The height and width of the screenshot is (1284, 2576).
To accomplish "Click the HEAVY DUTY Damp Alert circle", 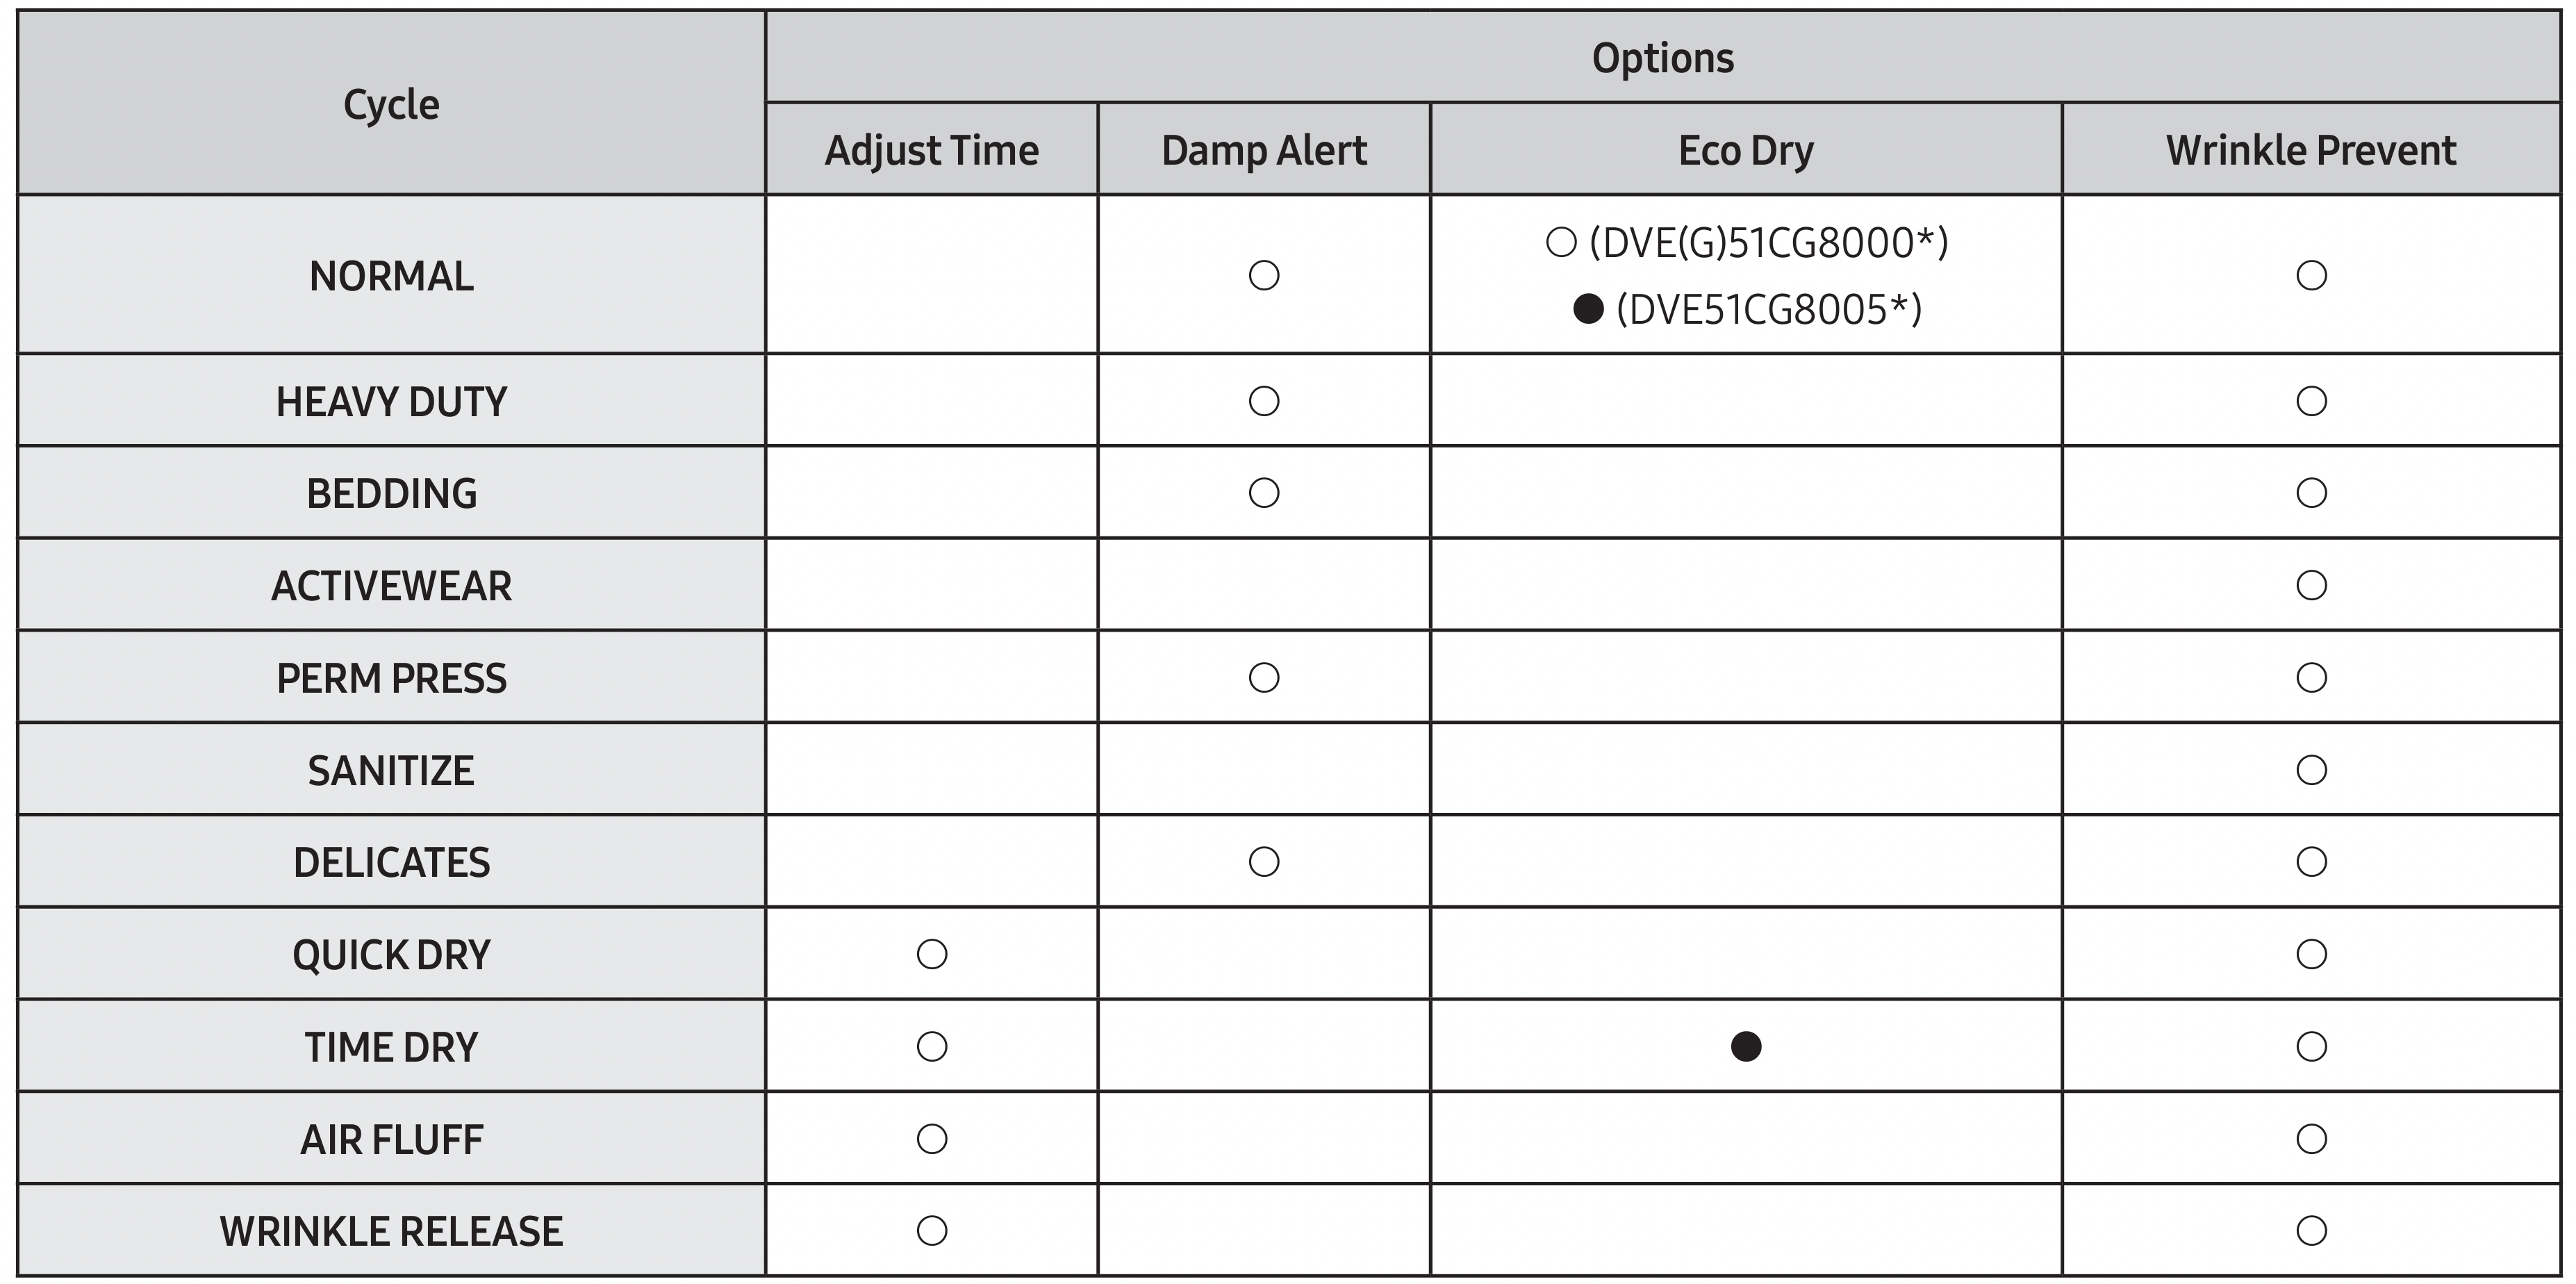I will pyautogui.click(x=1264, y=401).
